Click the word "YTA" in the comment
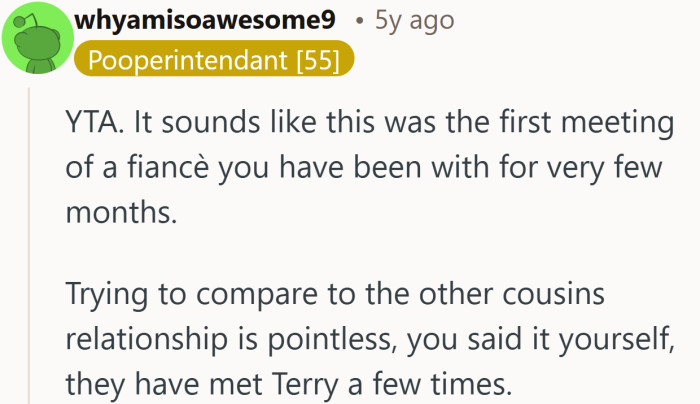The image size is (700, 404). click(91, 127)
